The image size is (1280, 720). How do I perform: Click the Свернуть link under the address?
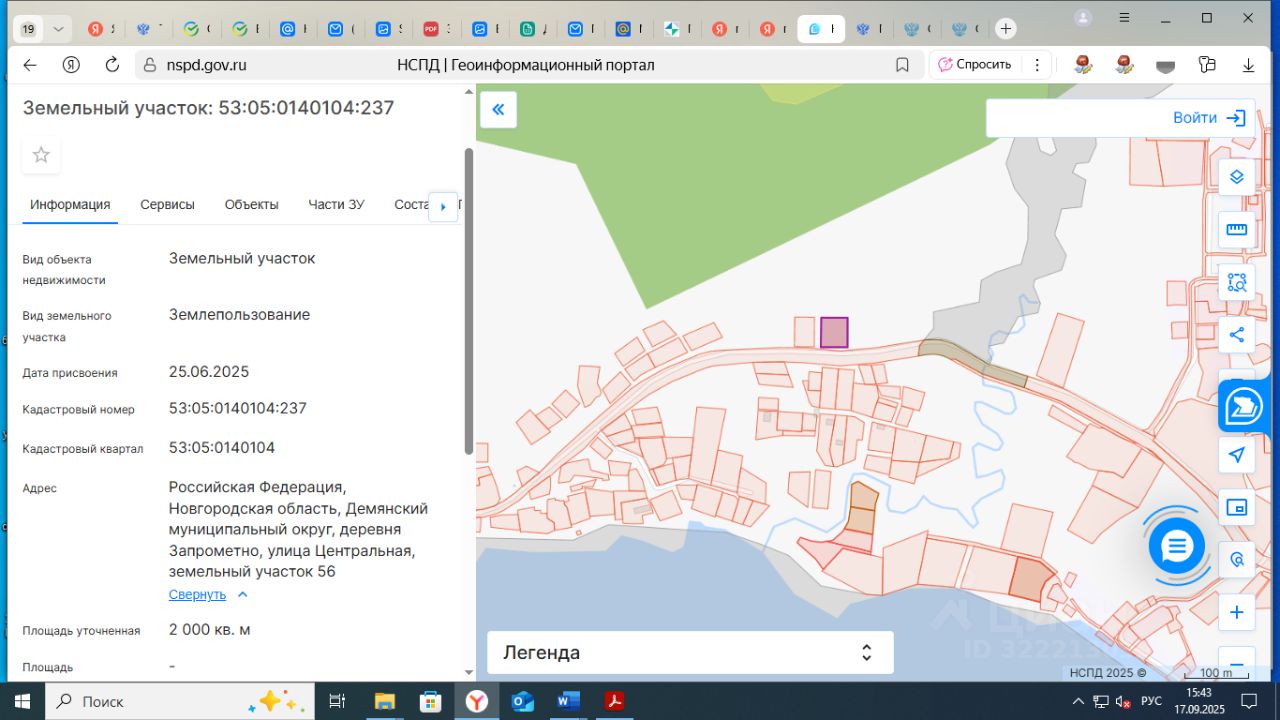(x=198, y=594)
